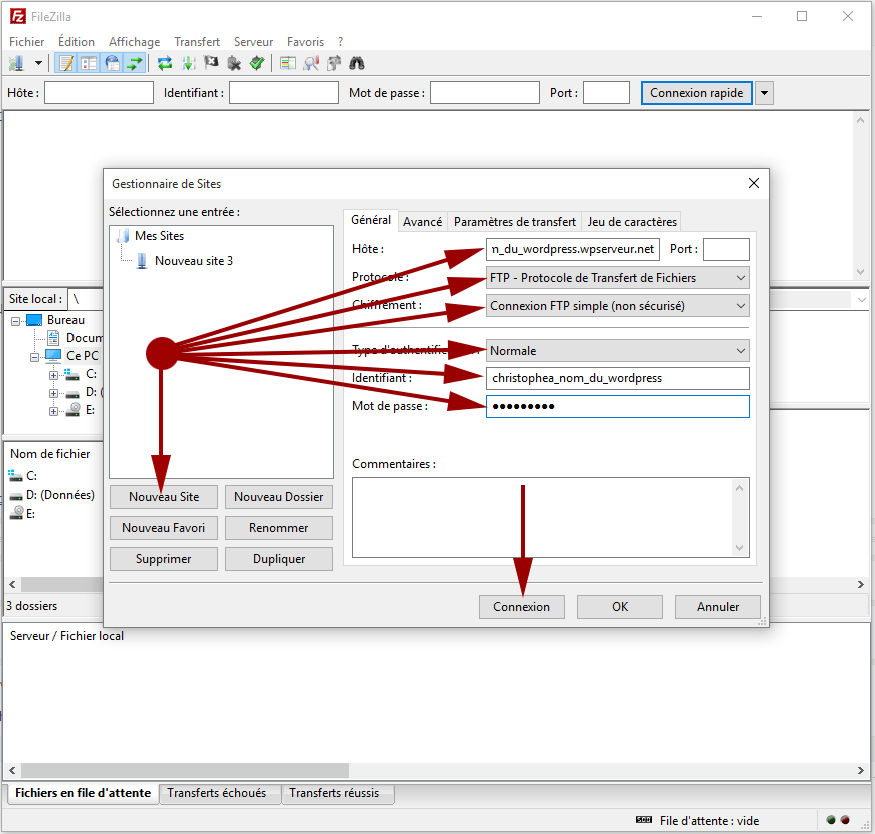Click the Nouveau Site button
This screenshot has height=834, width=875.
[164, 497]
